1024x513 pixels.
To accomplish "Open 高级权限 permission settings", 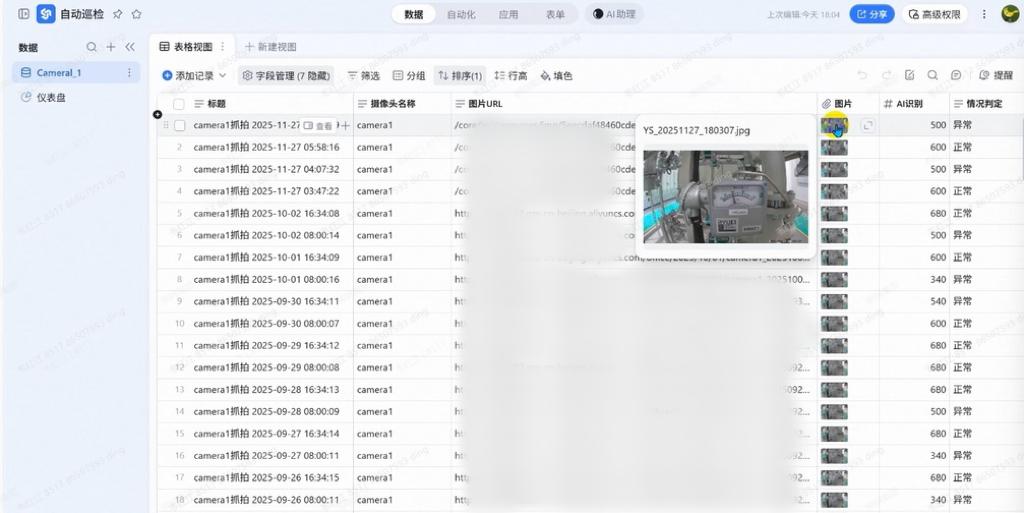I will (935, 14).
